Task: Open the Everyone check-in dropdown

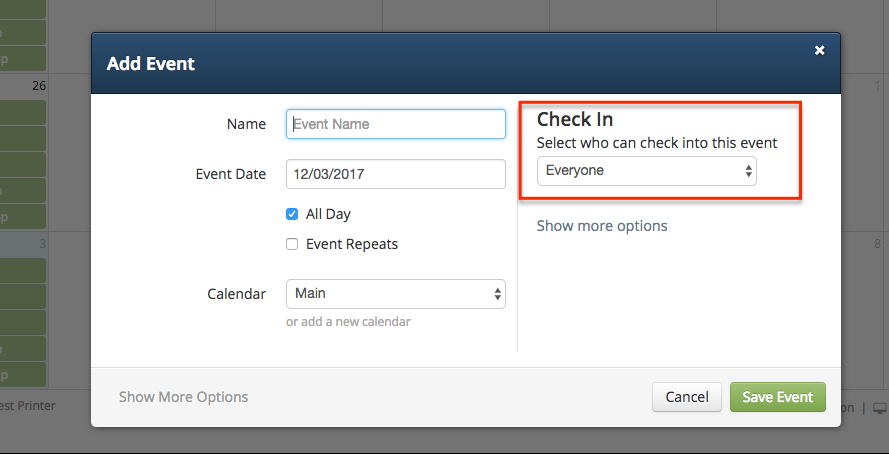Action: pos(646,171)
